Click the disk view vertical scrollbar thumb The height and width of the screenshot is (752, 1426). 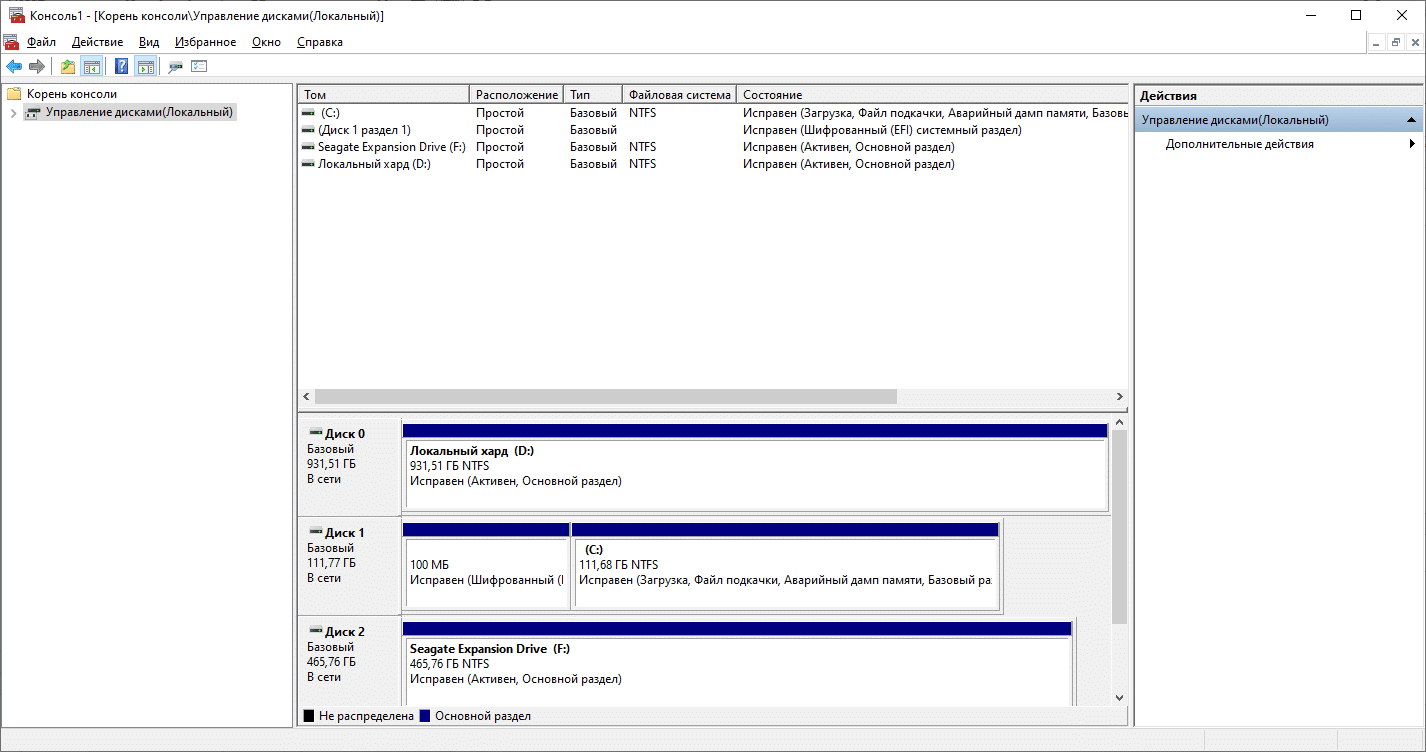point(1119,528)
